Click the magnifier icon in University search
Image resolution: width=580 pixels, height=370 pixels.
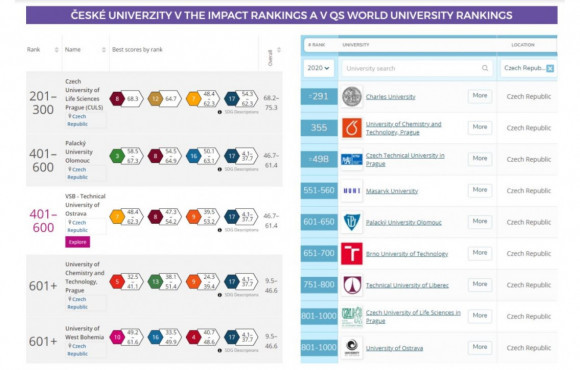485,68
